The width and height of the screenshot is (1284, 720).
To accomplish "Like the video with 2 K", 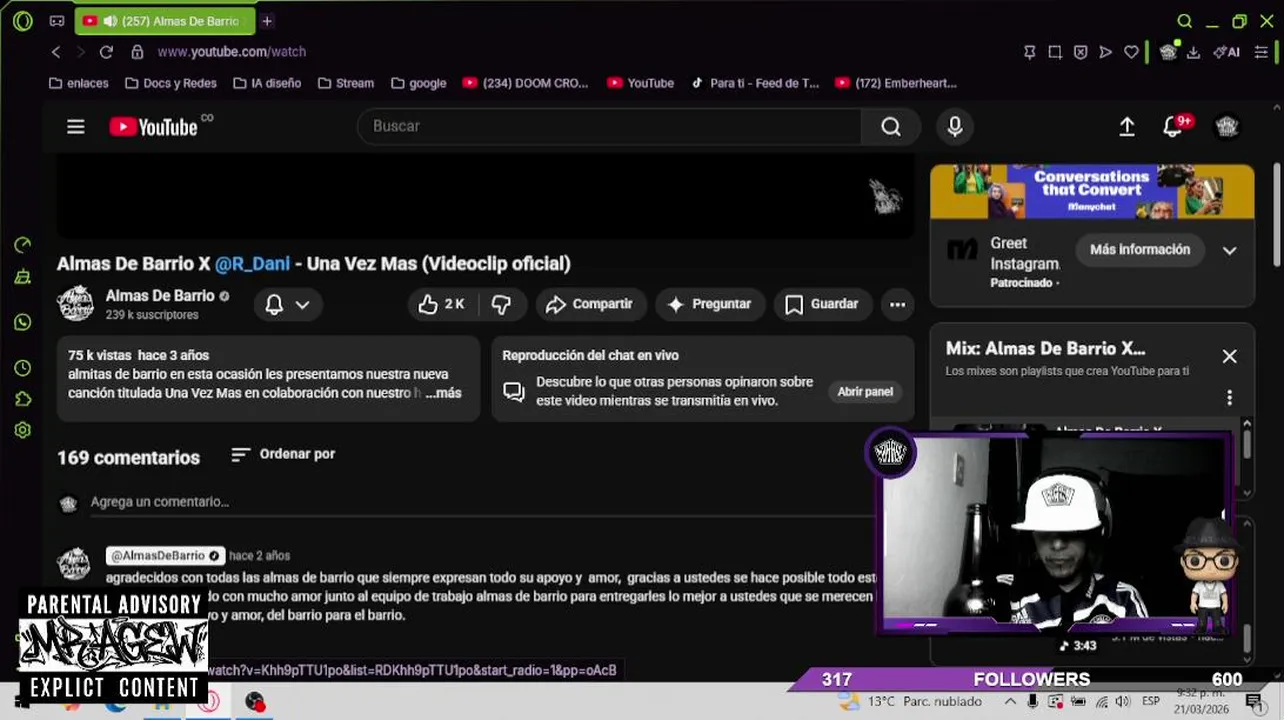I will click(x=442, y=304).
